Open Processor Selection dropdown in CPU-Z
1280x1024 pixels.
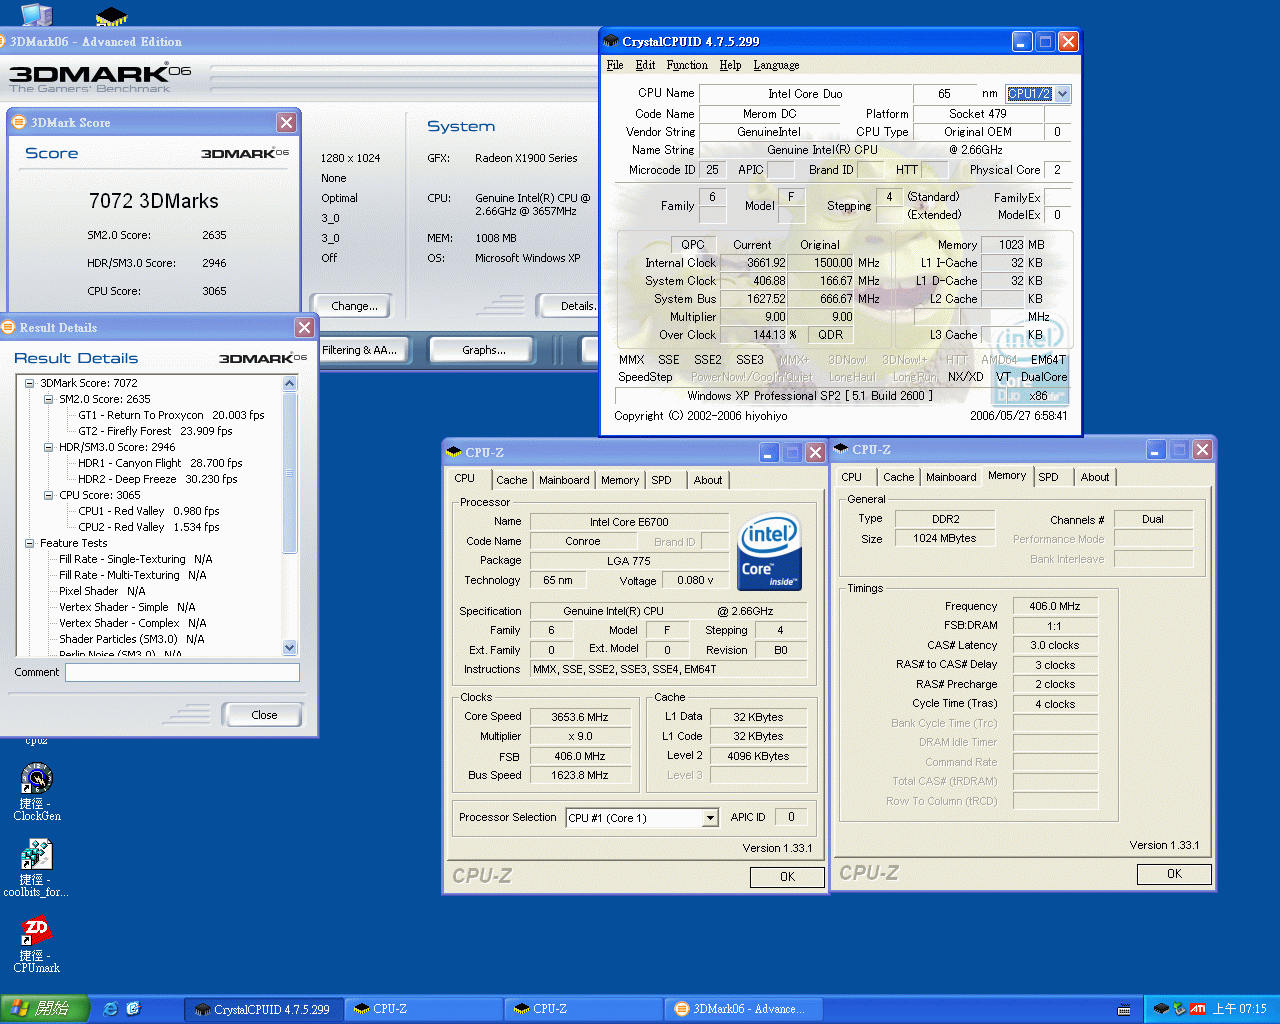click(710, 818)
